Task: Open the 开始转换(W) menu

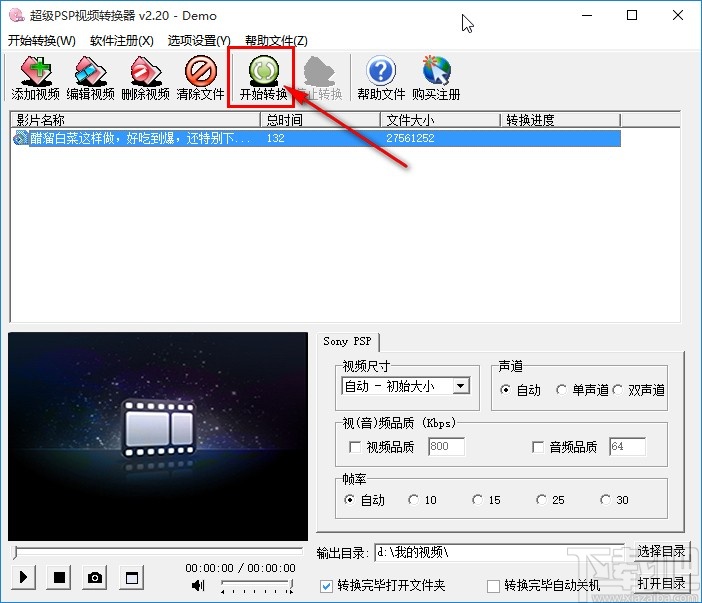Action: pyautogui.click(x=42, y=41)
